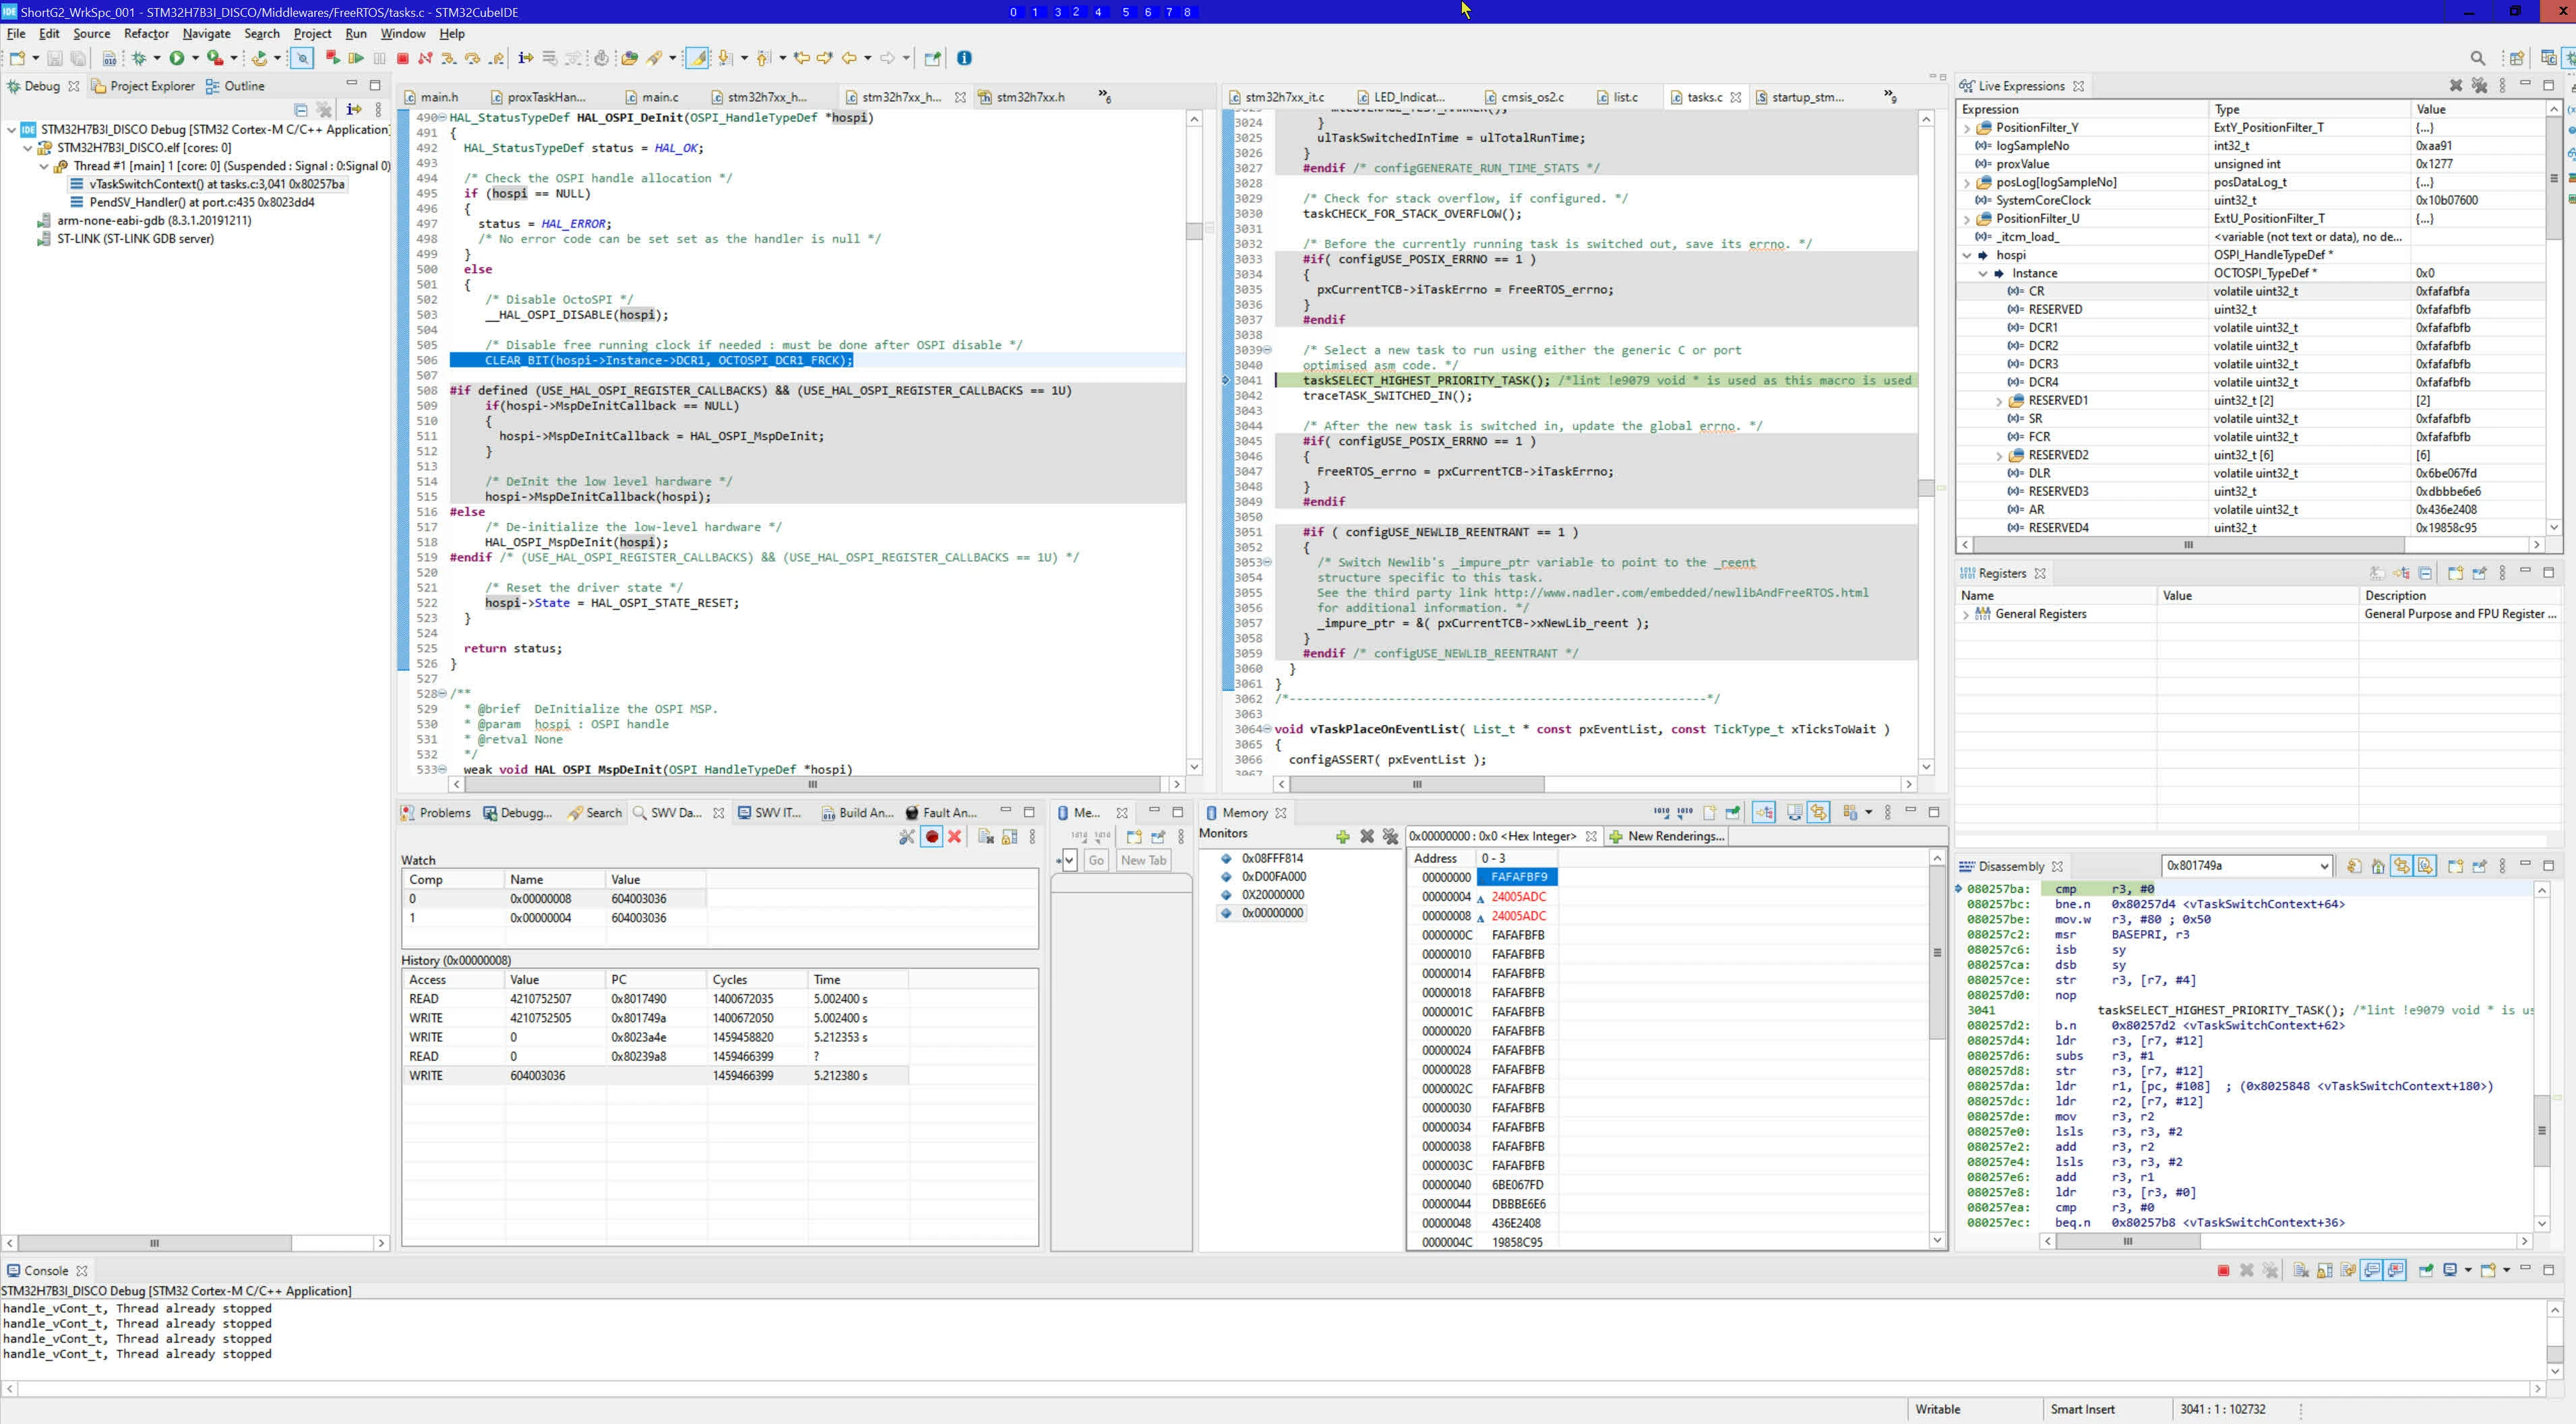Click the red Terminate debug button
The width and height of the screenshot is (2576, 1424).
(x=402, y=58)
